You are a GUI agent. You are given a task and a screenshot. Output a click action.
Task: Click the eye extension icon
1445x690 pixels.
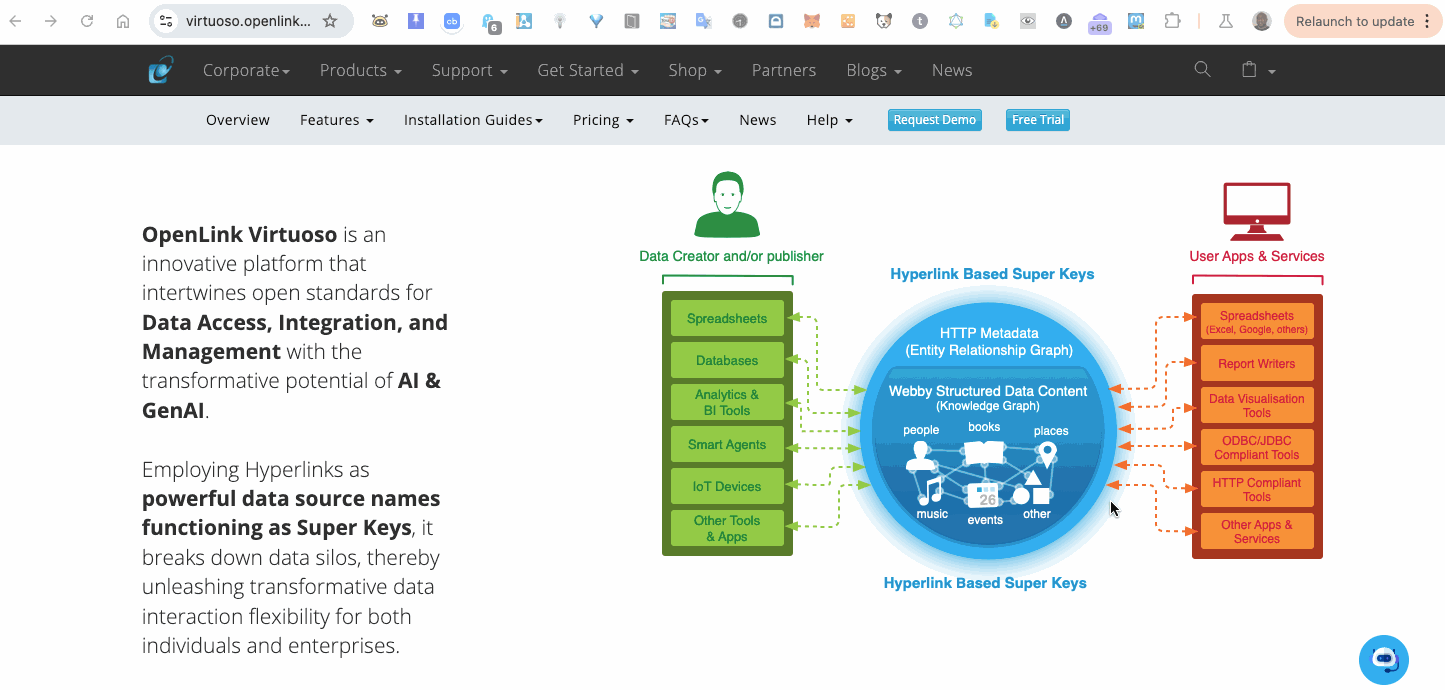pos(1028,21)
